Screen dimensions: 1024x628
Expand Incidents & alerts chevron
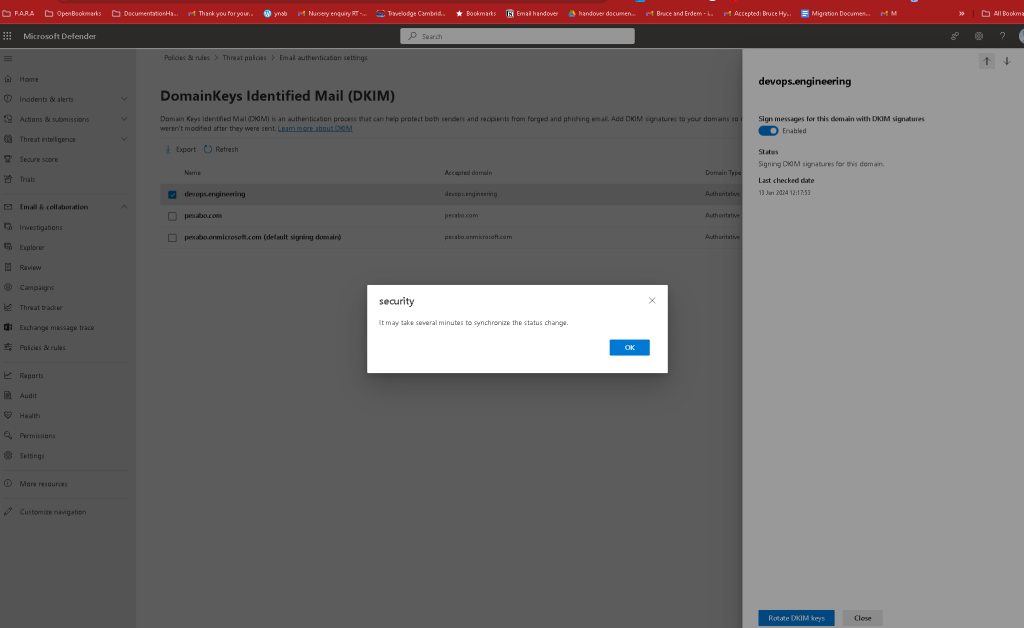tap(124, 99)
